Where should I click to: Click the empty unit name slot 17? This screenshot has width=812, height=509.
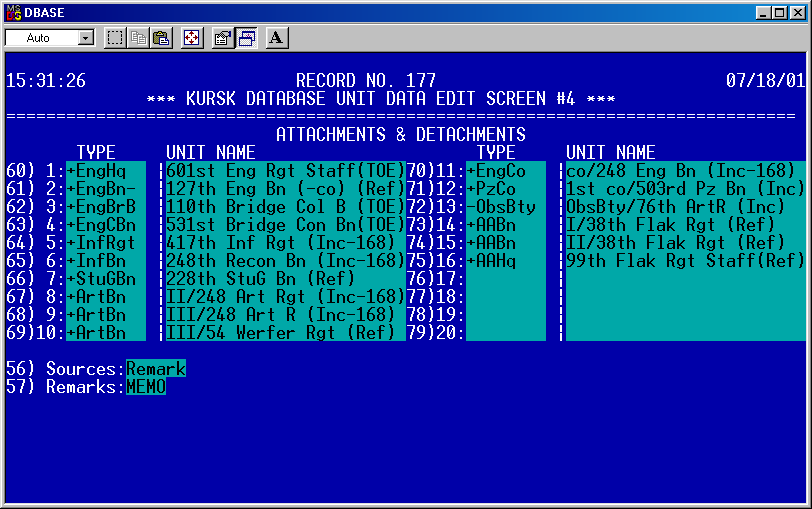[x=685, y=279]
